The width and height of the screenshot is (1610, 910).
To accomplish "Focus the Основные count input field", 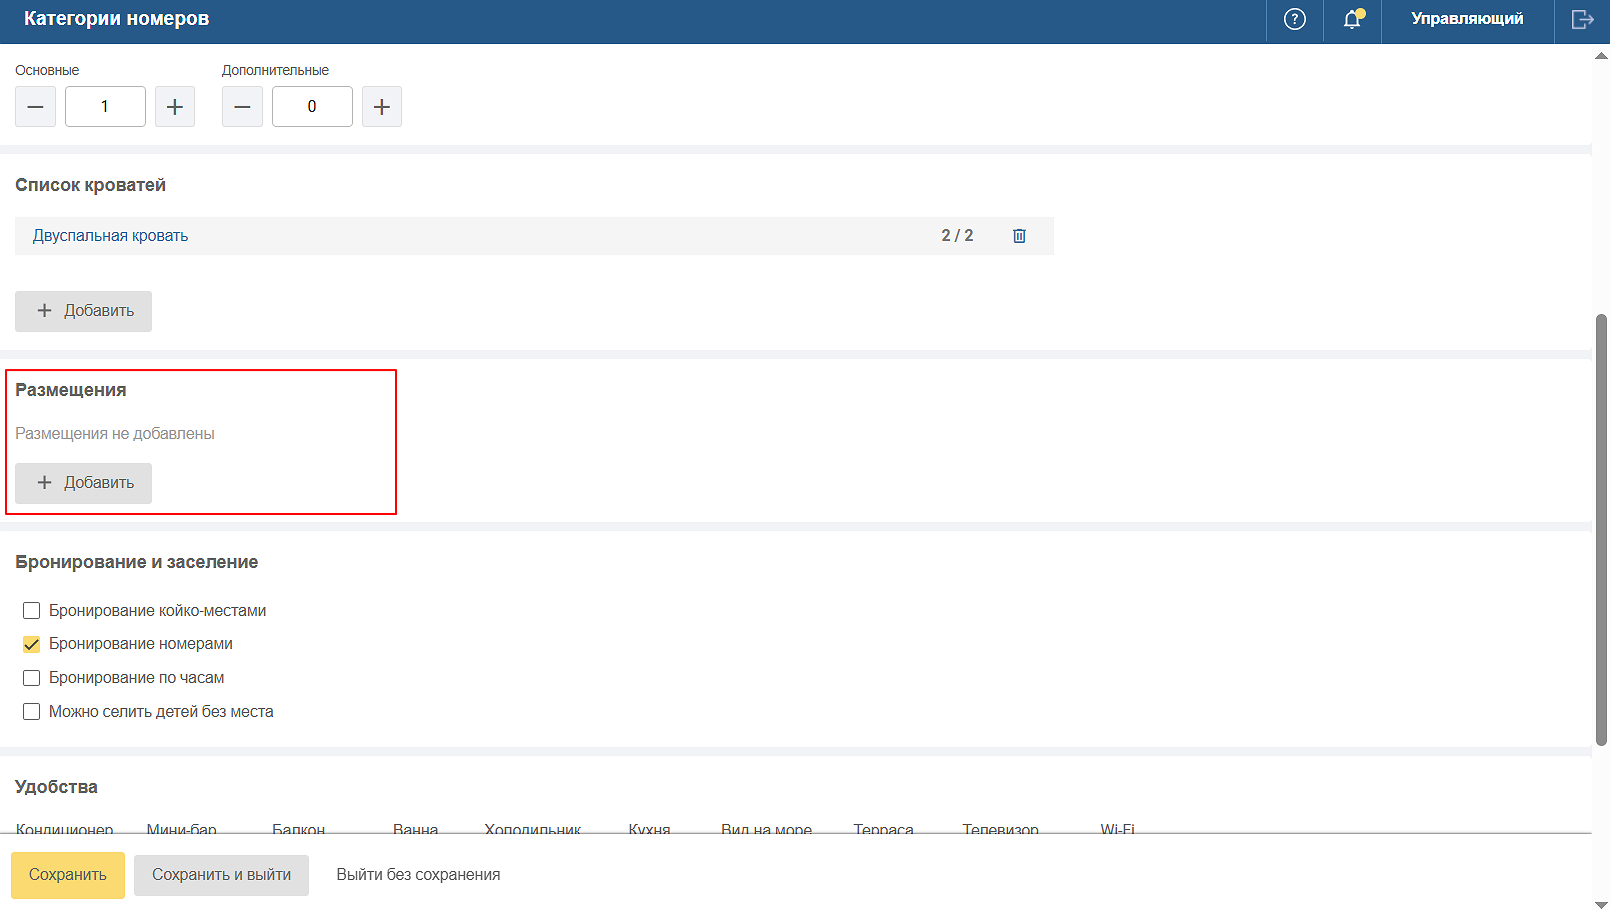I will point(105,106).
